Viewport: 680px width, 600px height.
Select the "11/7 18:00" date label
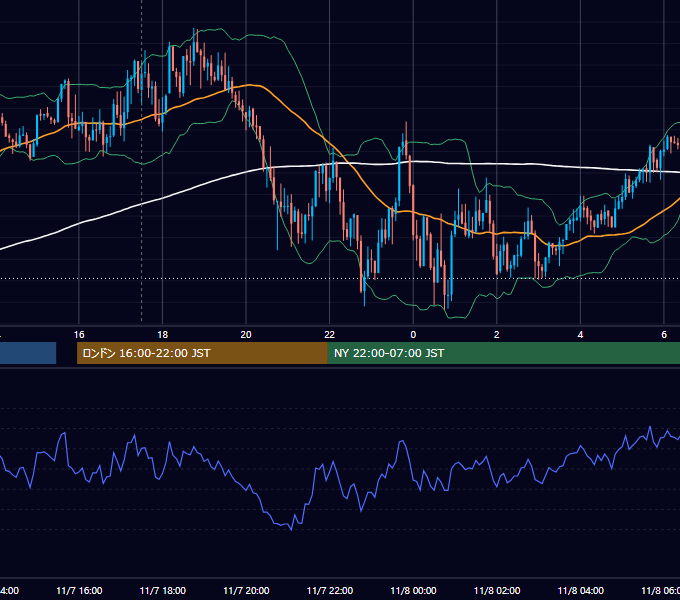coord(163,590)
